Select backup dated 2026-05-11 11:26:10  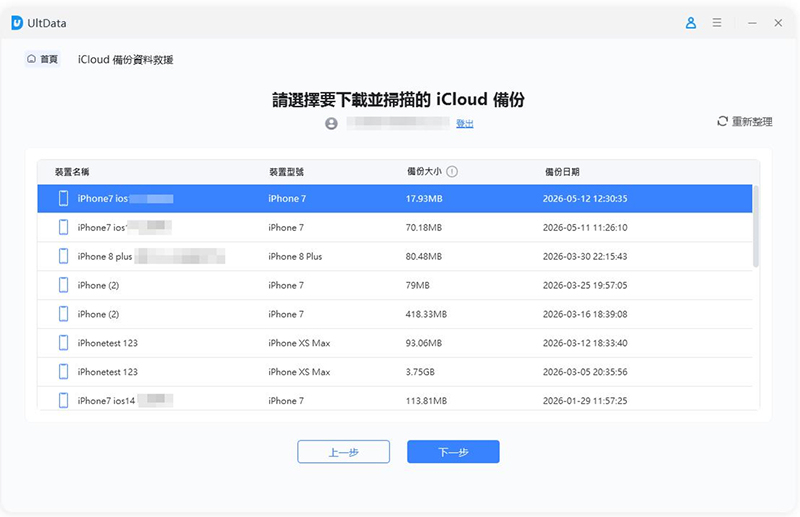[395, 228]
